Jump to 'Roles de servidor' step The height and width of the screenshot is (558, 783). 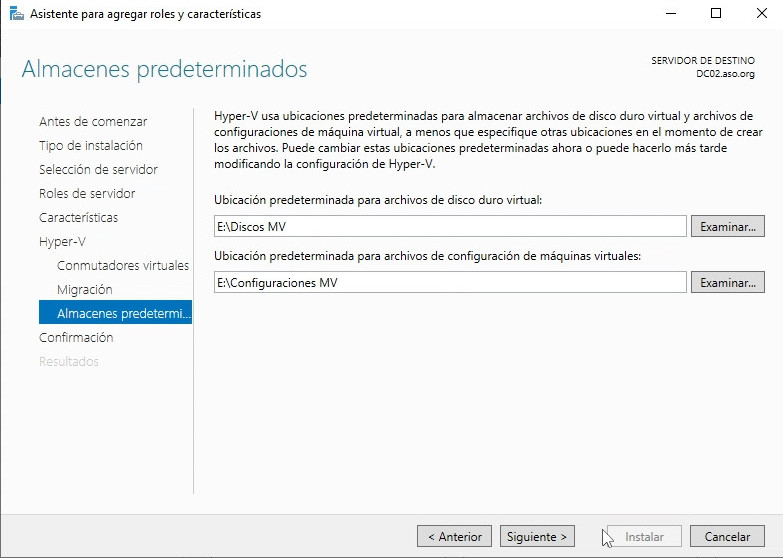87,193
